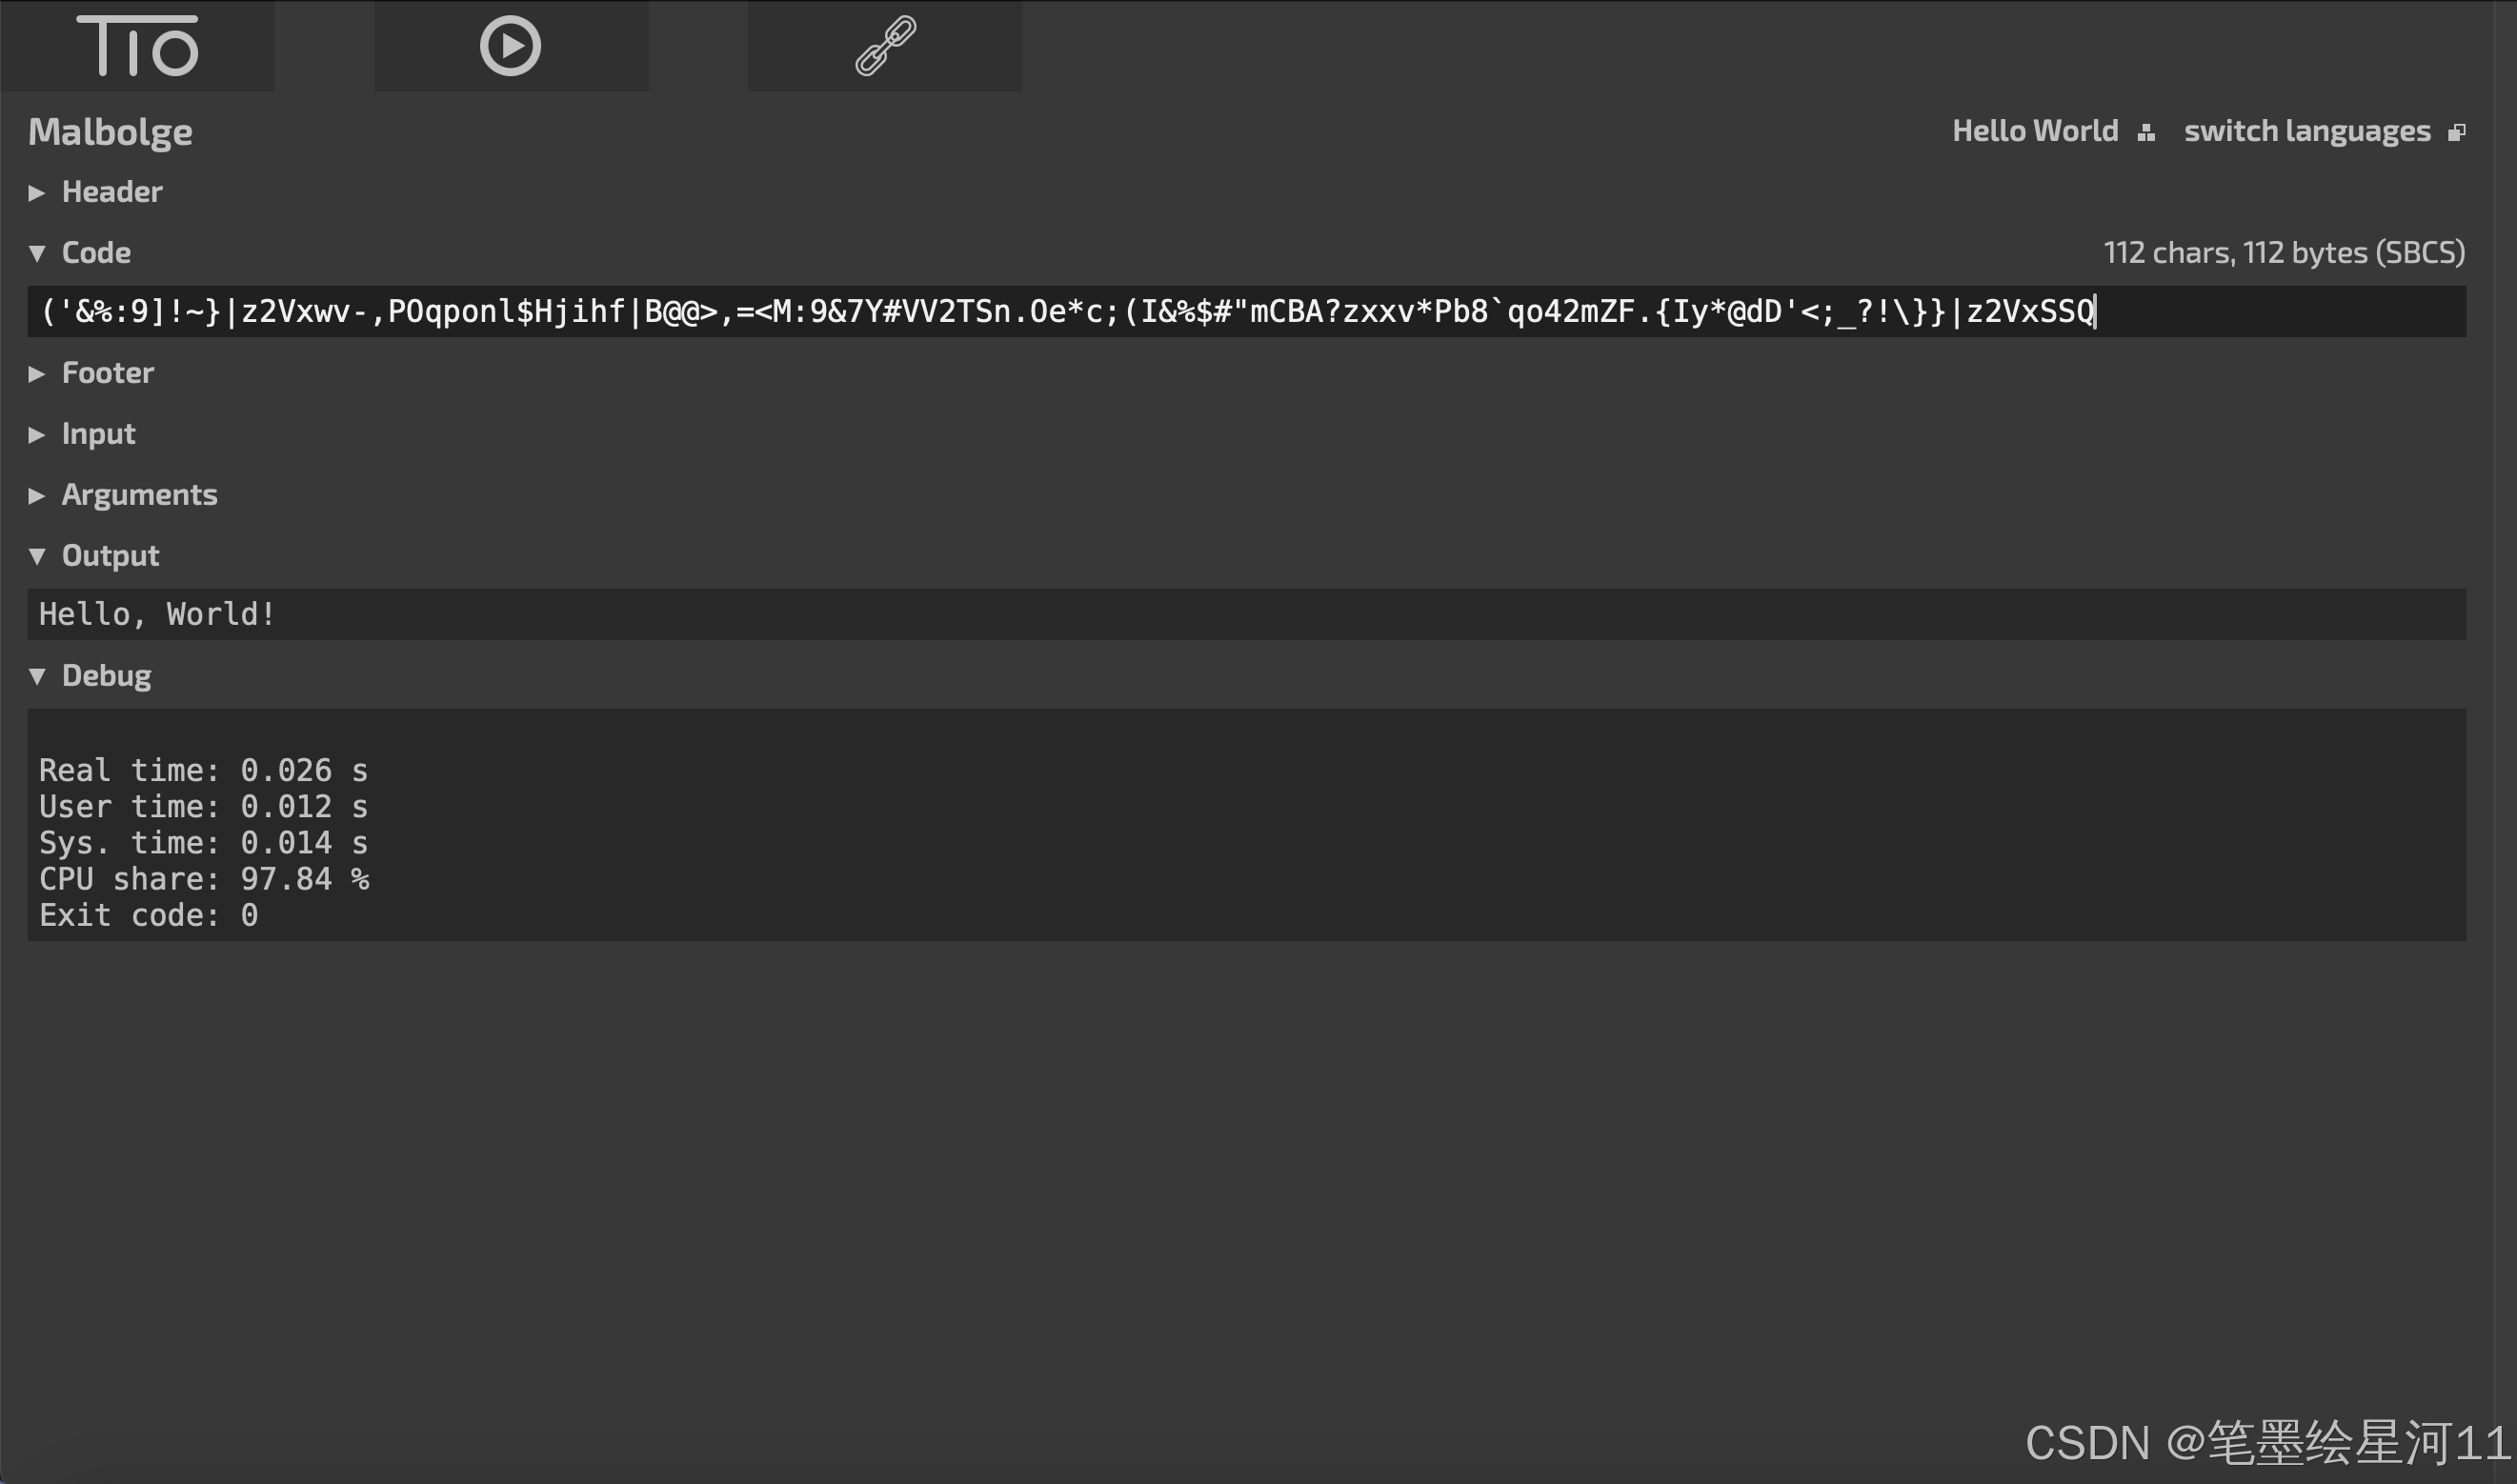Expand the Footer section
This screenshot has height=1484, width=2517.
pos(107,373)
